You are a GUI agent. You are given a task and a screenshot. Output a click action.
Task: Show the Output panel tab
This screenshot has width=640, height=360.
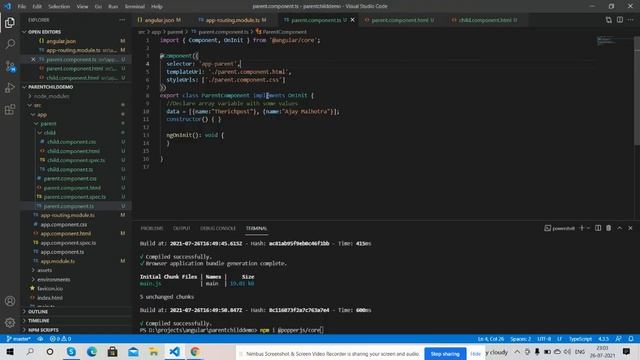pos(182,228)
